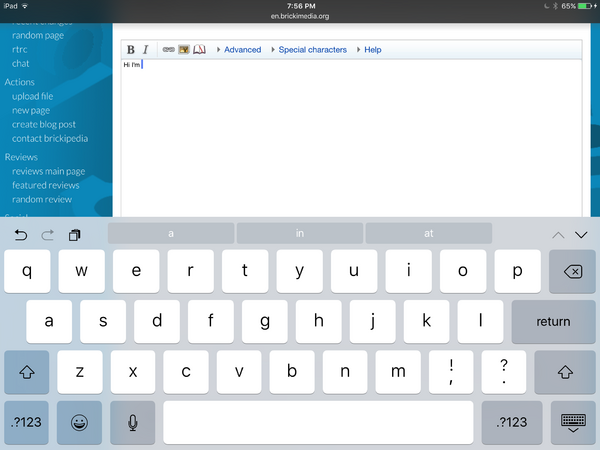Open the chat sidebar link
The image size is (600, 450).
pyautogui.click(x=21, y=64)
